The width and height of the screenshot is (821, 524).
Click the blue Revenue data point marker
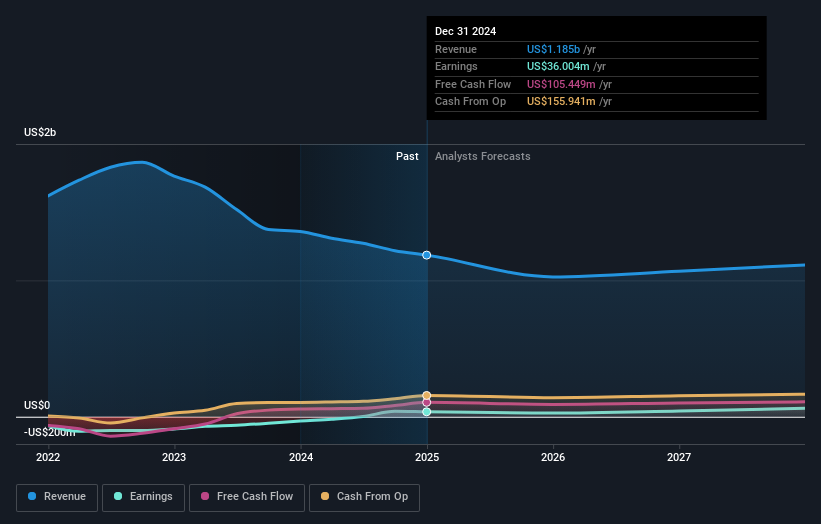tap(427, 255)
